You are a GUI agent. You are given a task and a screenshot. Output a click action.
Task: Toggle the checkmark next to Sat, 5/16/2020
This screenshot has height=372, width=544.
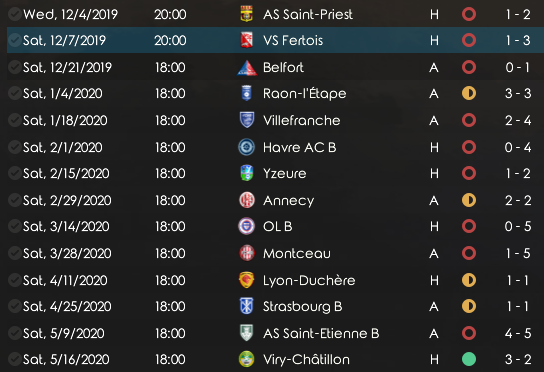tap(15, 359)
